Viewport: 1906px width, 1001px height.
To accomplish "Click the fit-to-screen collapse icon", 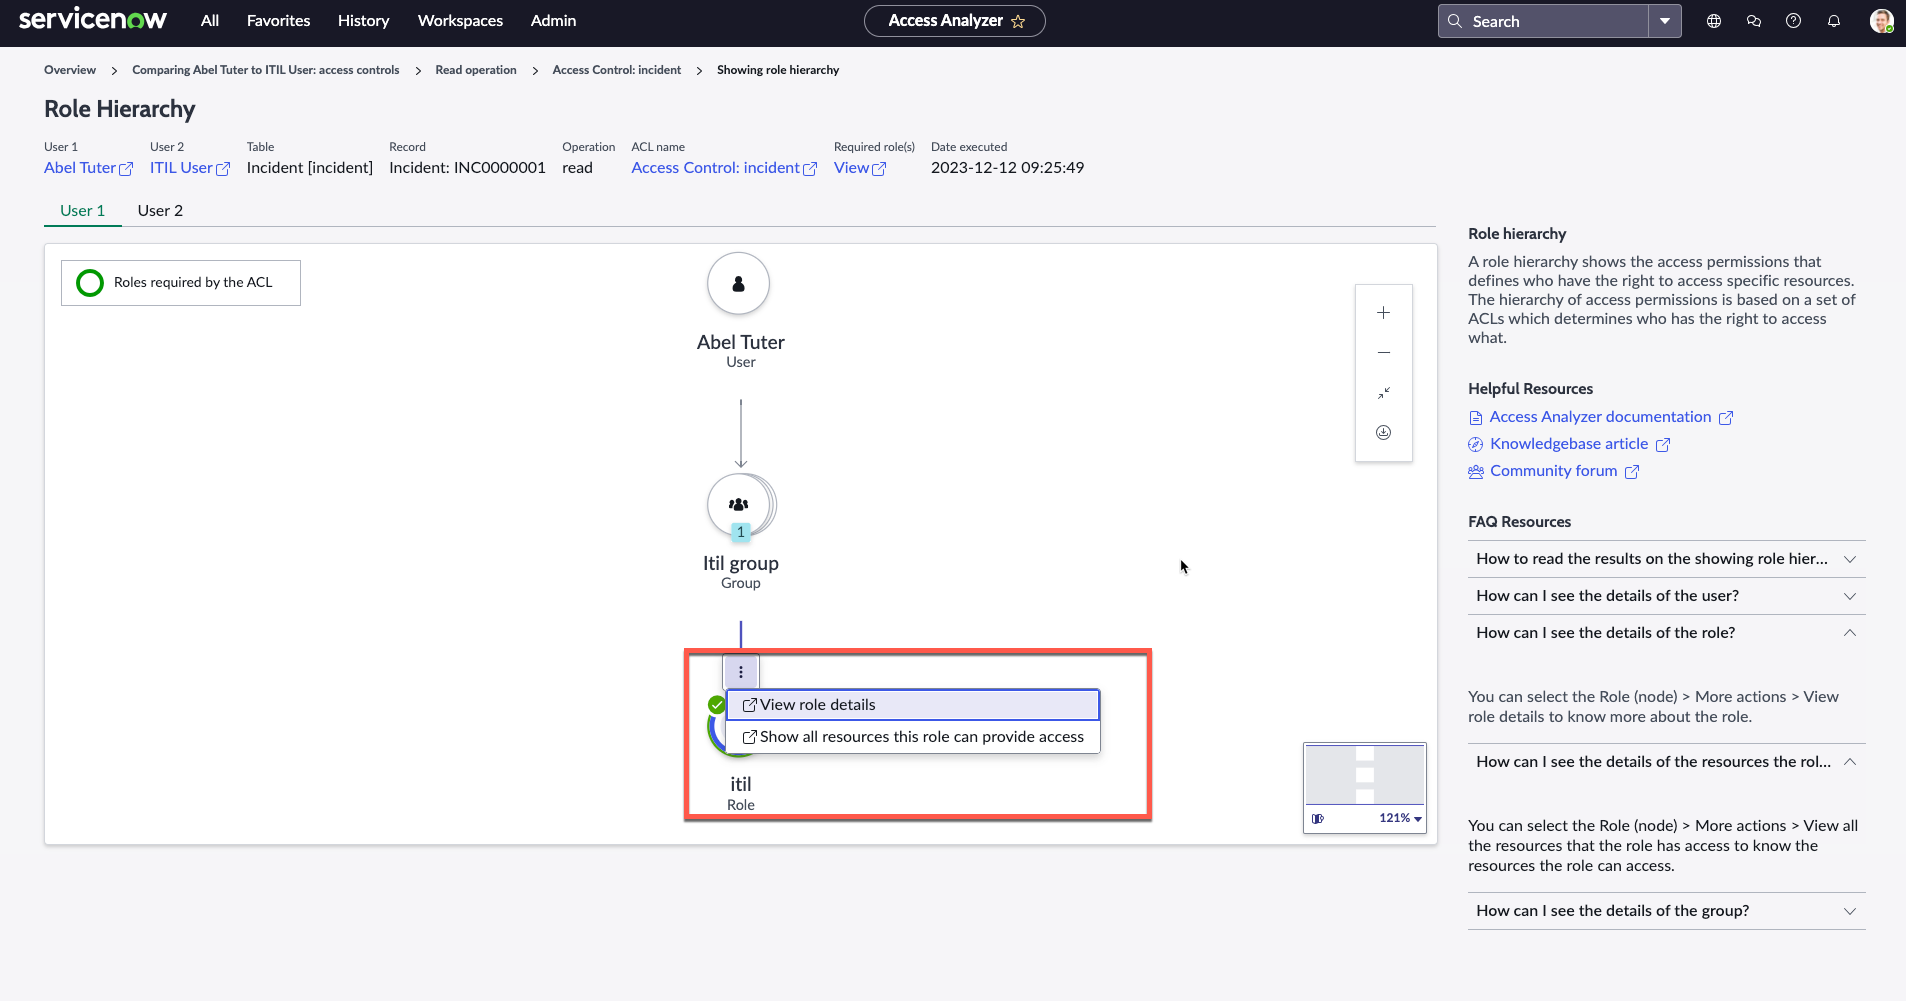I will pos(1384,393).
